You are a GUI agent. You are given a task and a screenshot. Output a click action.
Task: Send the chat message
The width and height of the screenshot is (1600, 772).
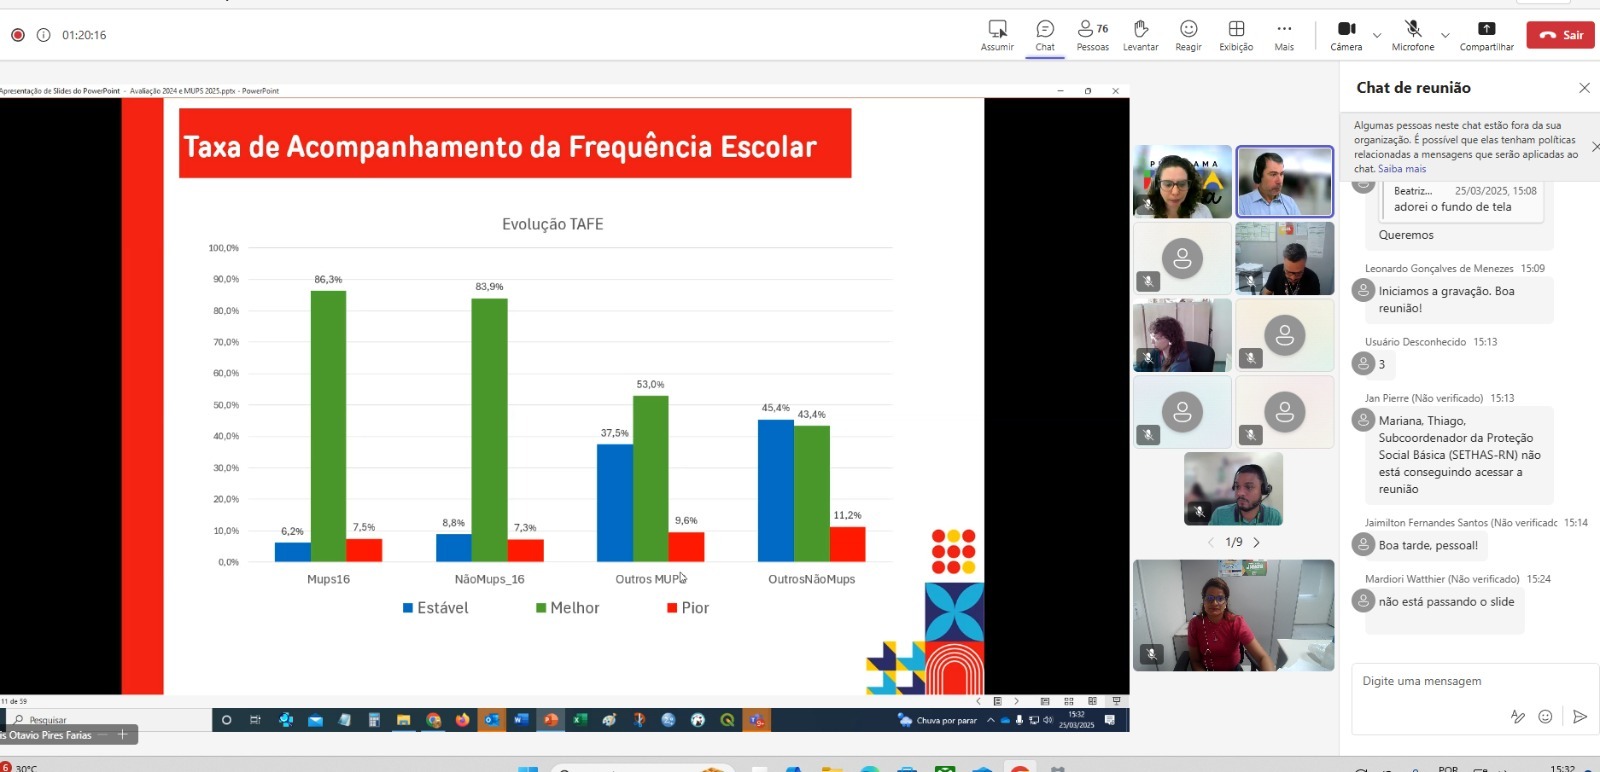pos(1579,716)
